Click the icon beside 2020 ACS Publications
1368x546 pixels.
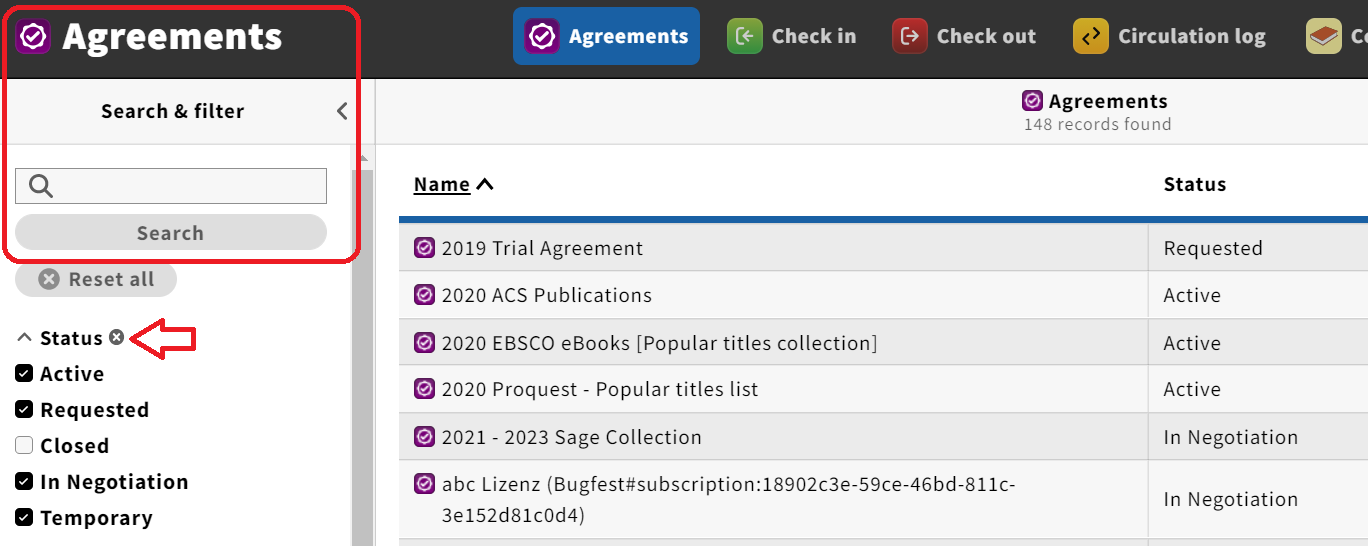(x=425, y=295)
